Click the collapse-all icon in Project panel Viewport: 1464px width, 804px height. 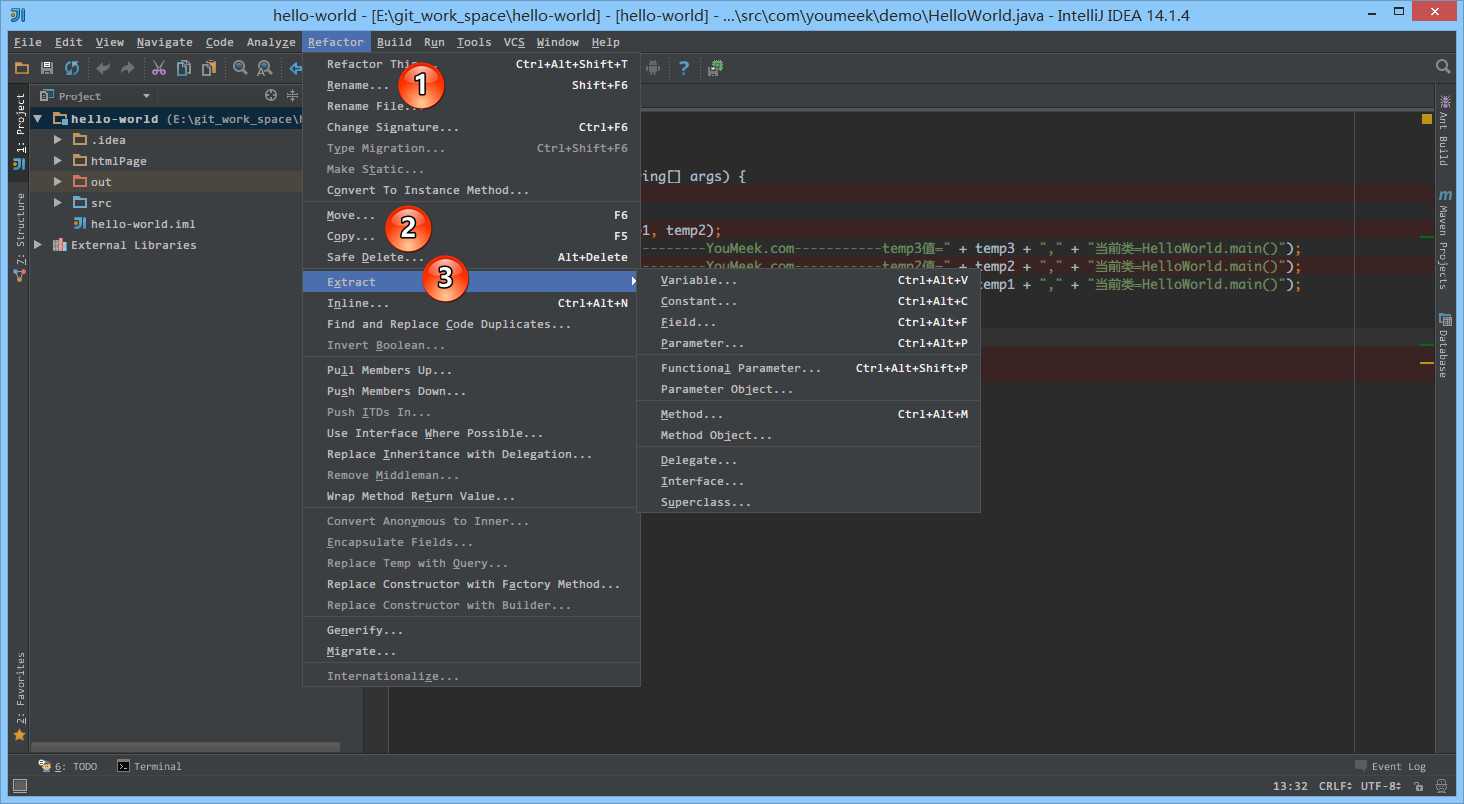(x=292, y=96)
